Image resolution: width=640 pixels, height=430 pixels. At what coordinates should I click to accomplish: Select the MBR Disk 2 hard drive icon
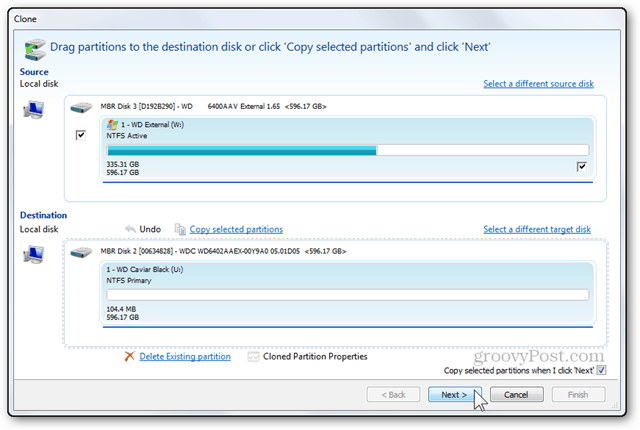[81, 253]
